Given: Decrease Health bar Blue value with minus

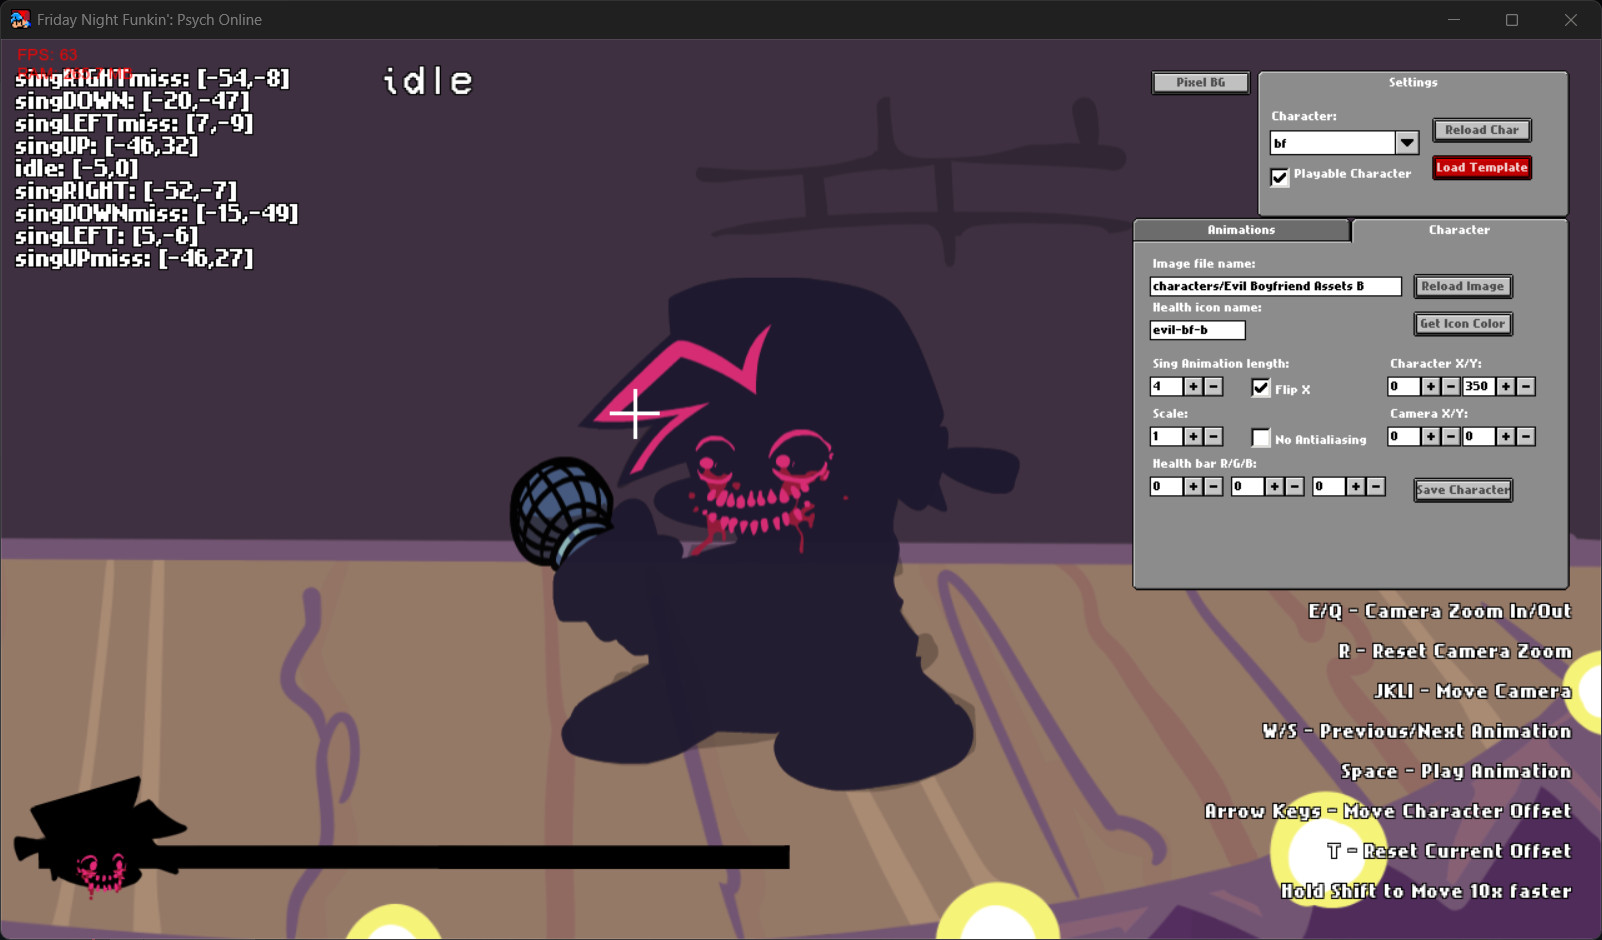Looking at the screenshot, I should point(1376,486).
